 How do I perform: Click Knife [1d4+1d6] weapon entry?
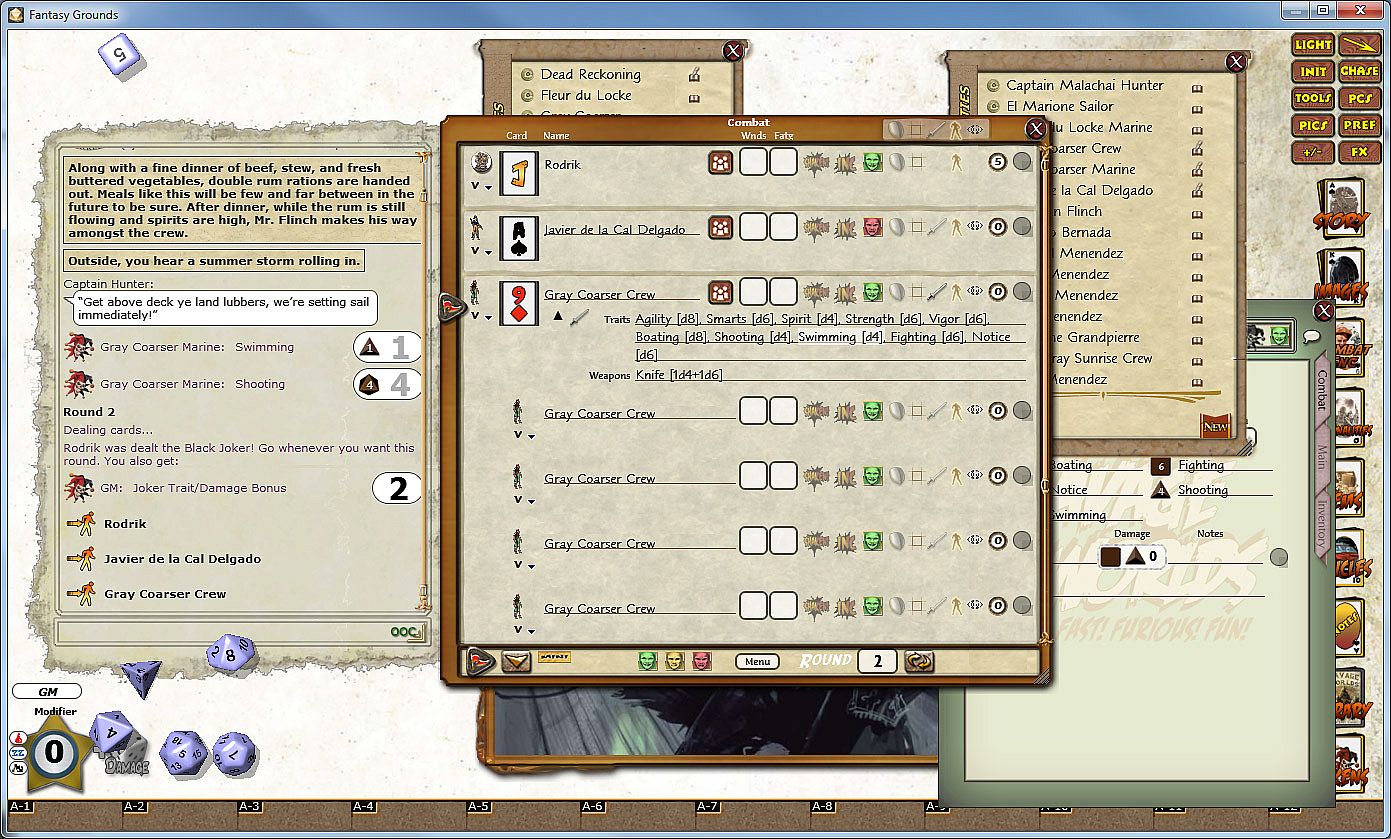679,375
